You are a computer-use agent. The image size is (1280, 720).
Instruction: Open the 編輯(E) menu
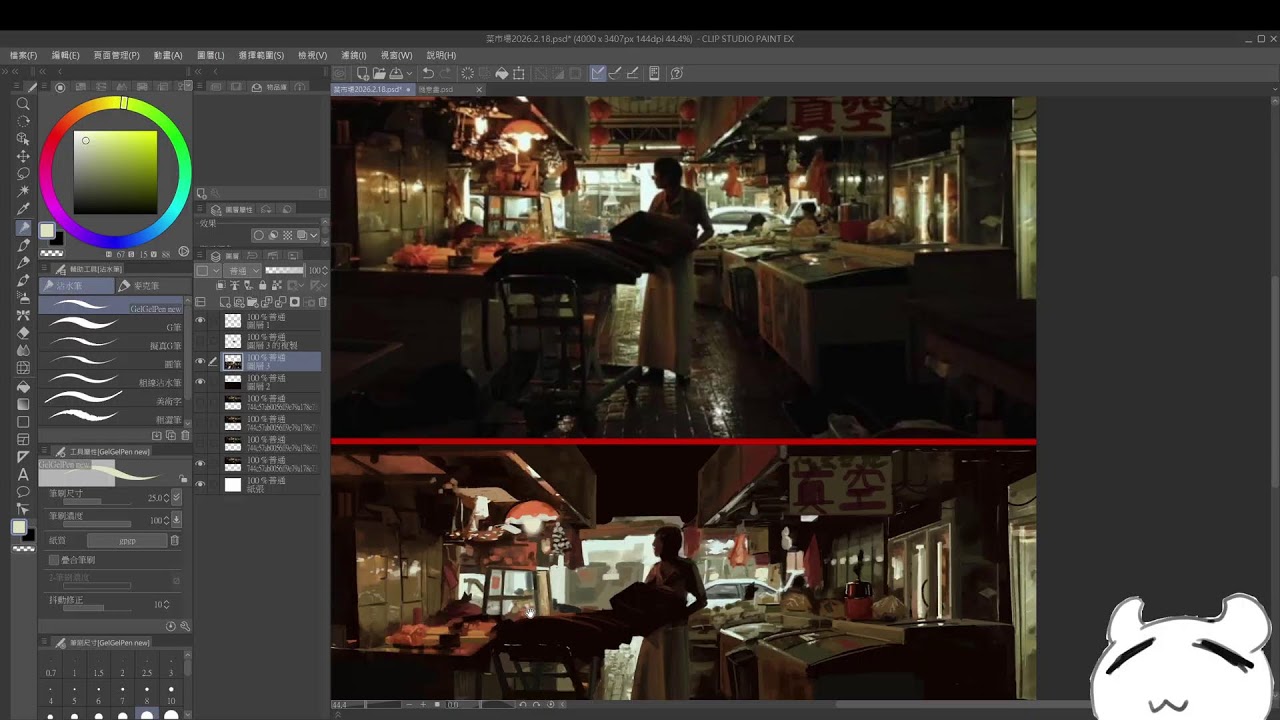pos(65,56)
